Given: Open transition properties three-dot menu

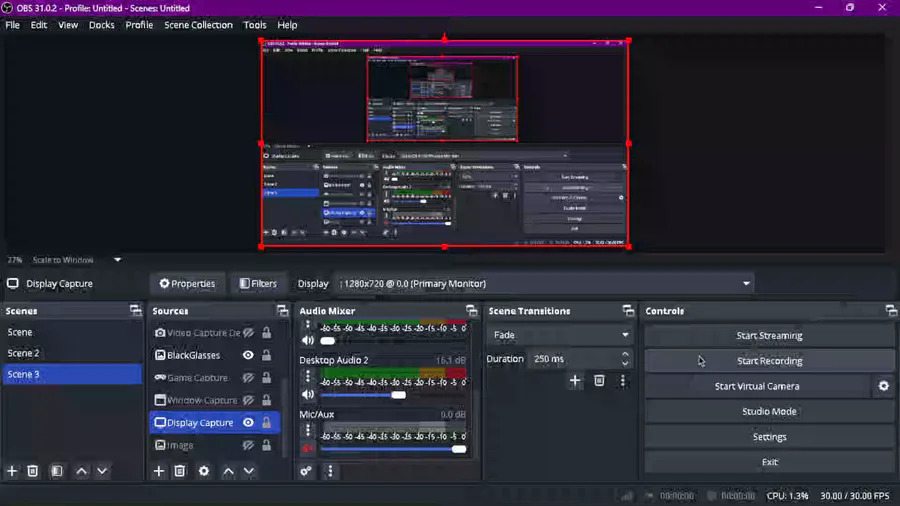Looking at the screenshot, I should 623,380.
